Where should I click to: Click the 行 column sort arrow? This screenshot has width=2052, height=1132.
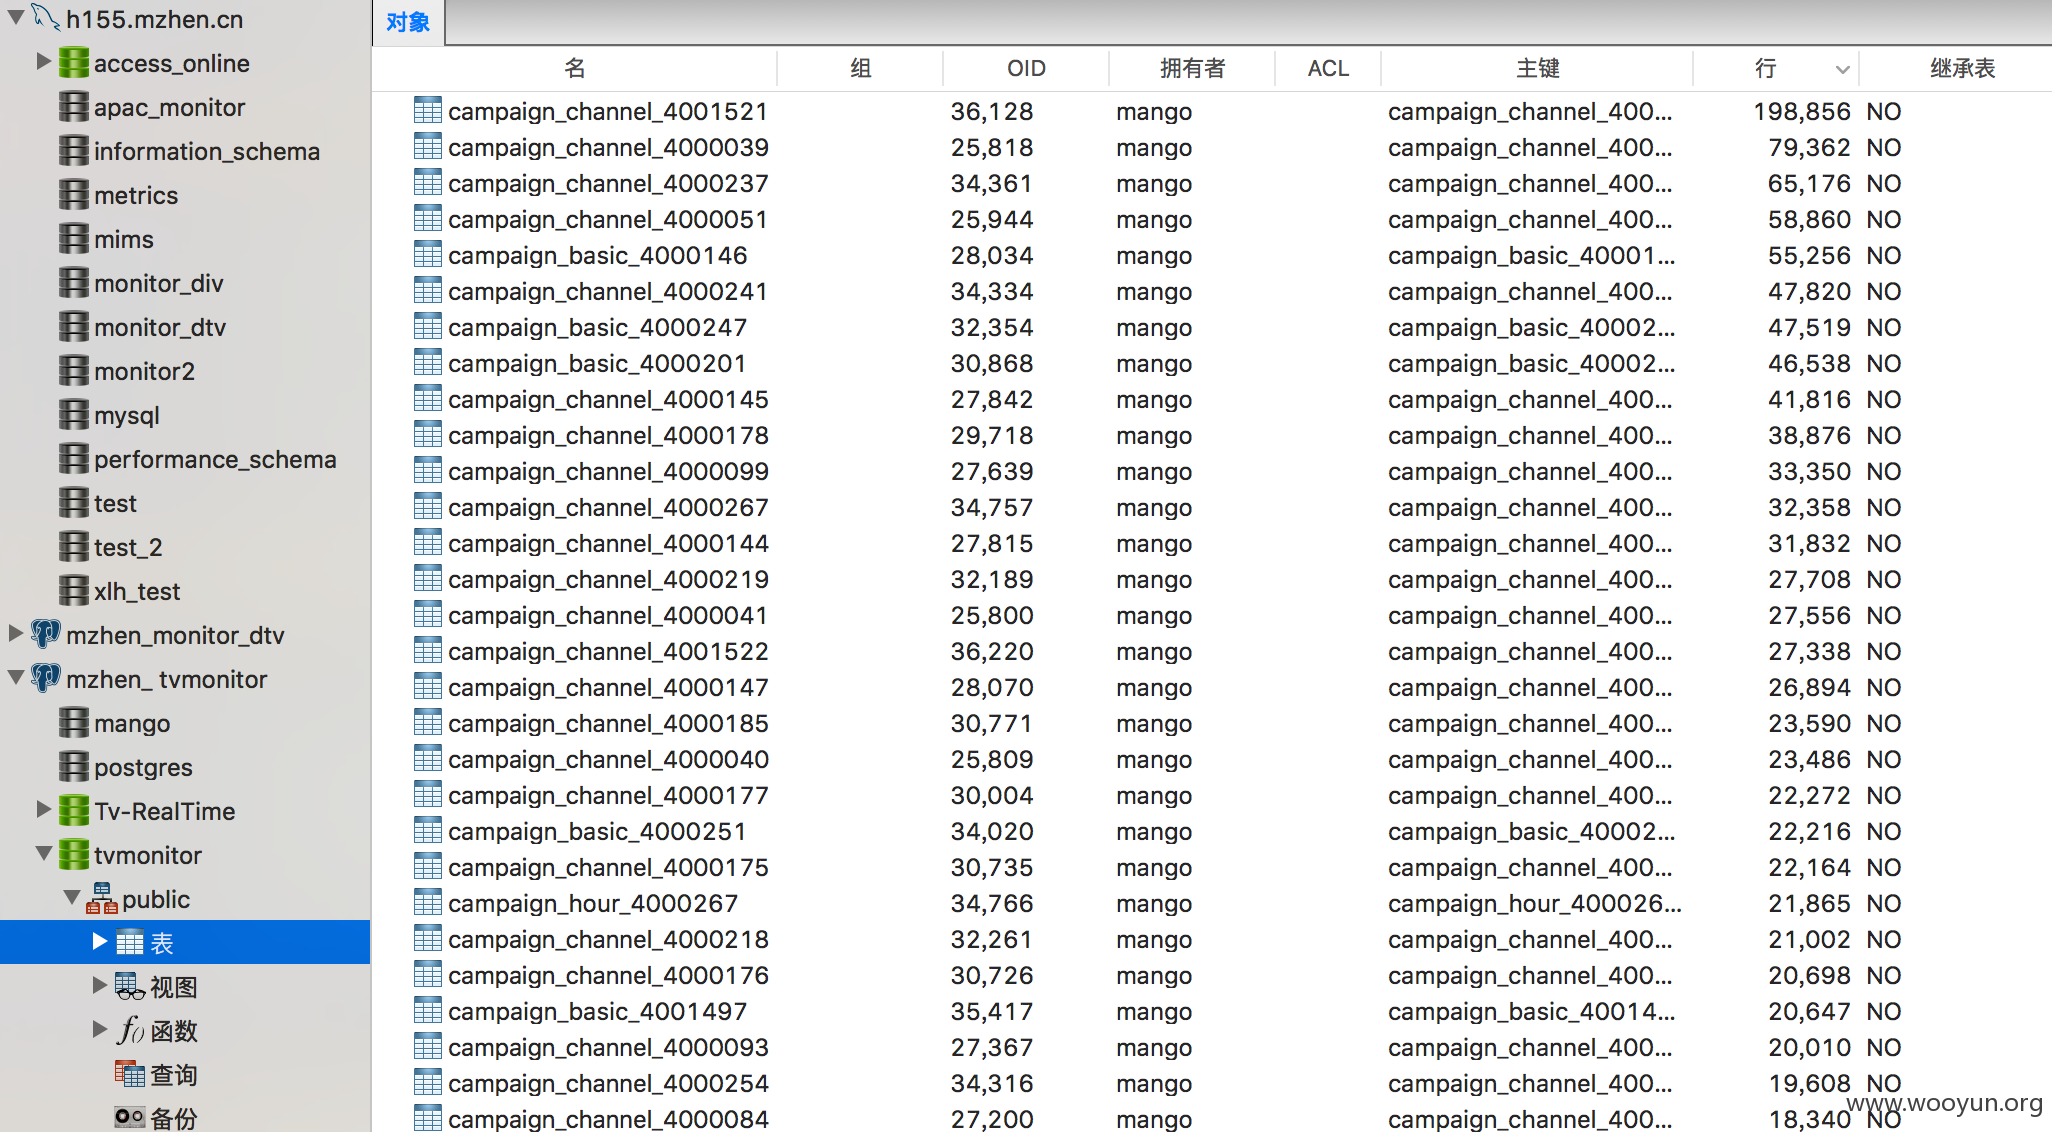1842,70
